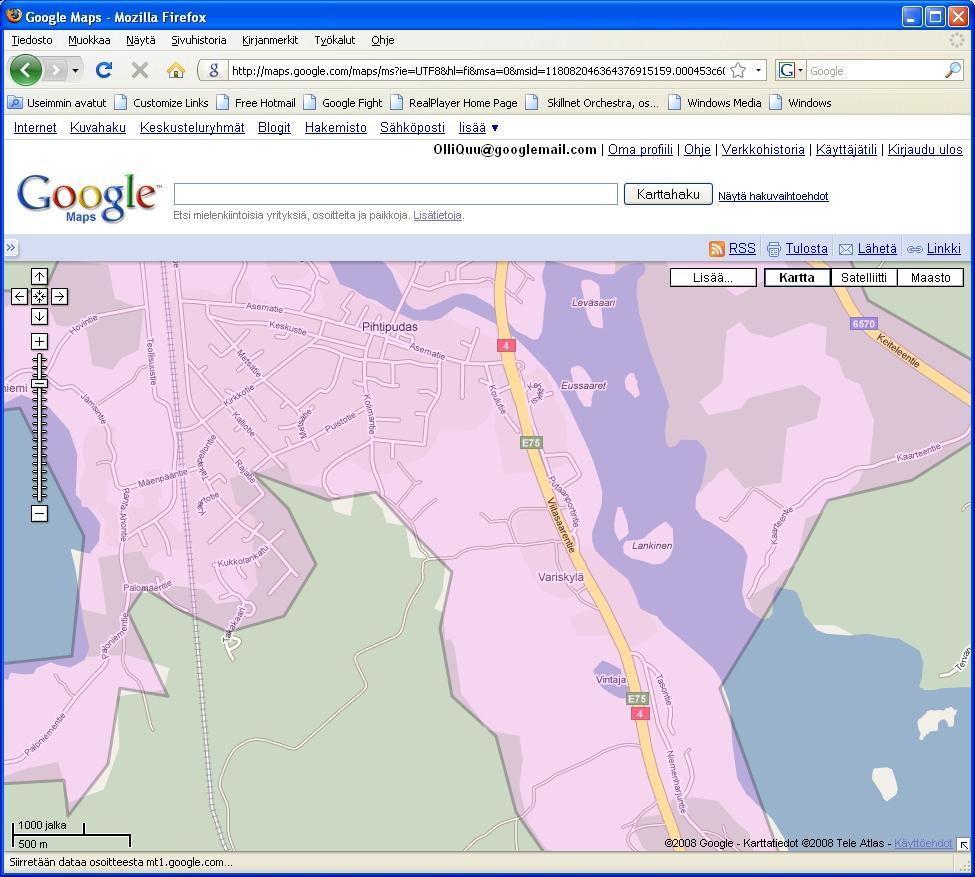Click the Hakemisto link

tap(336, 128)
